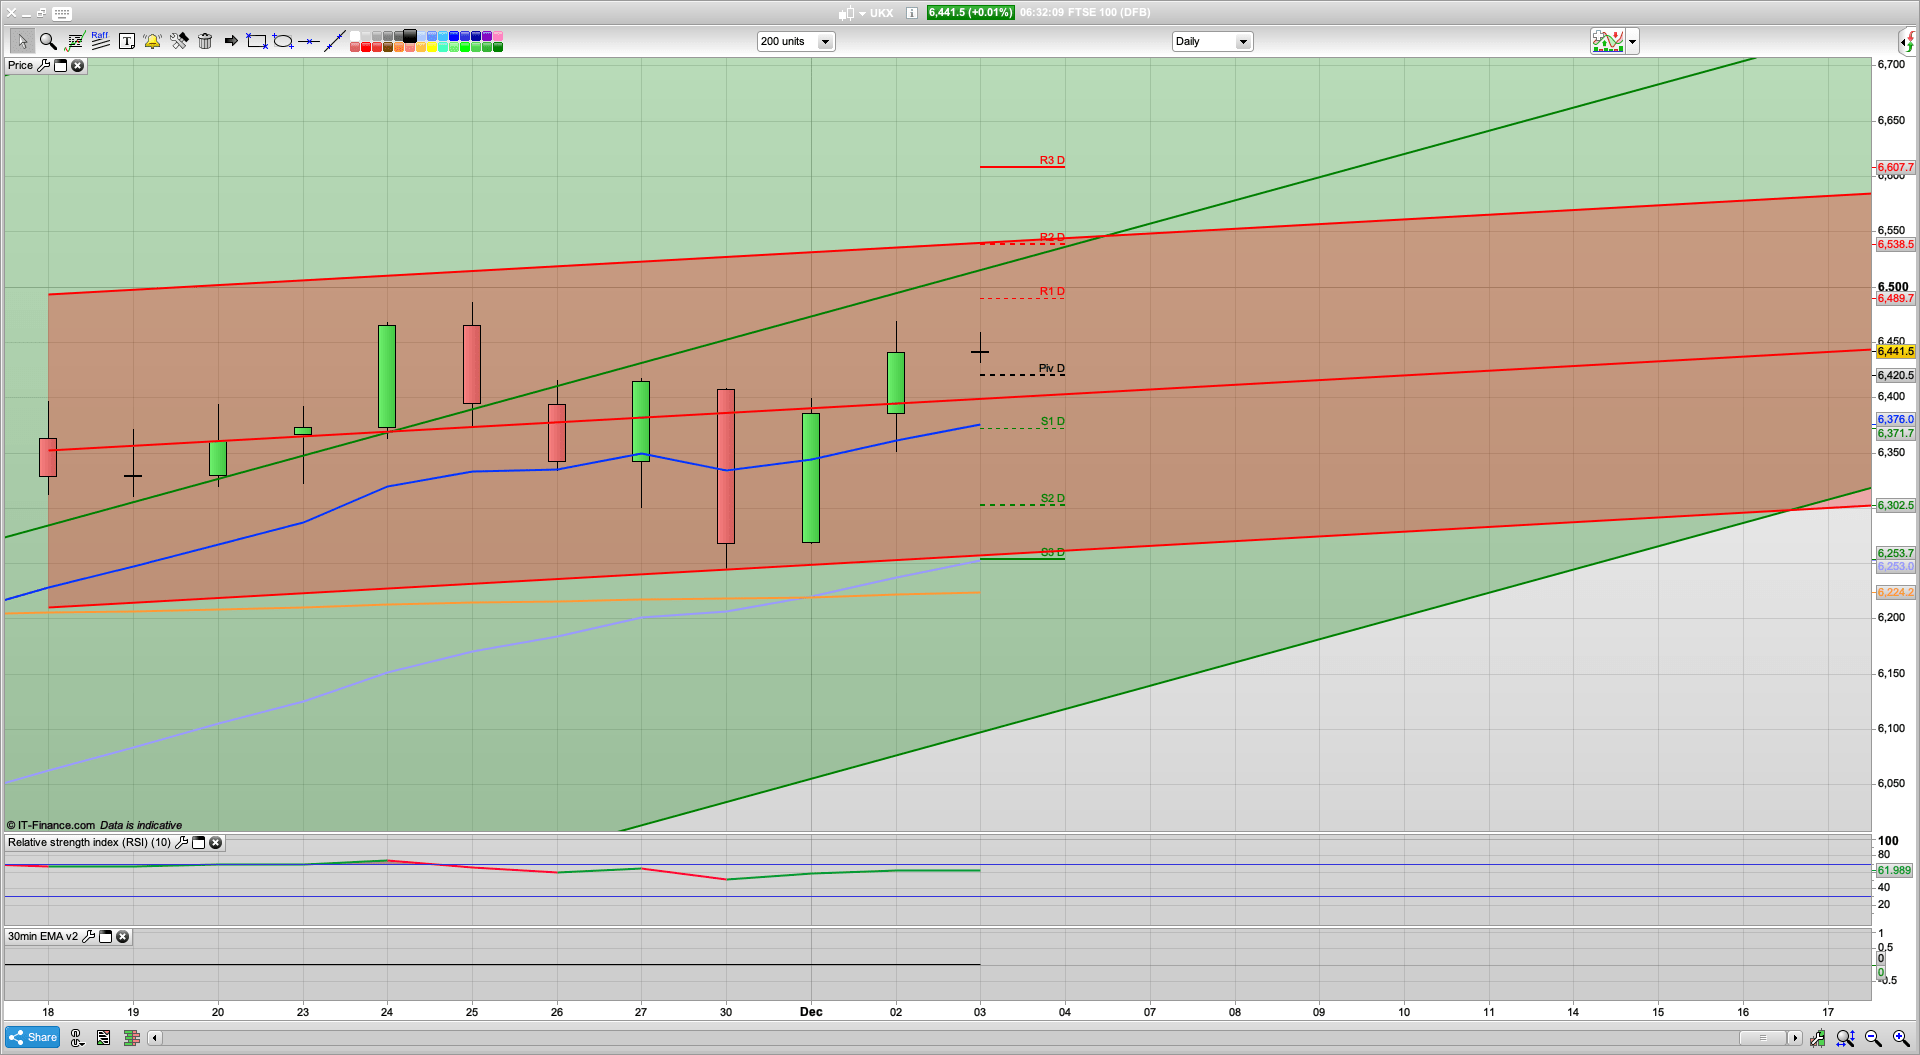
Task: Select the magnifier zoom tool in toolbar
Action: [x=48, y=41]
